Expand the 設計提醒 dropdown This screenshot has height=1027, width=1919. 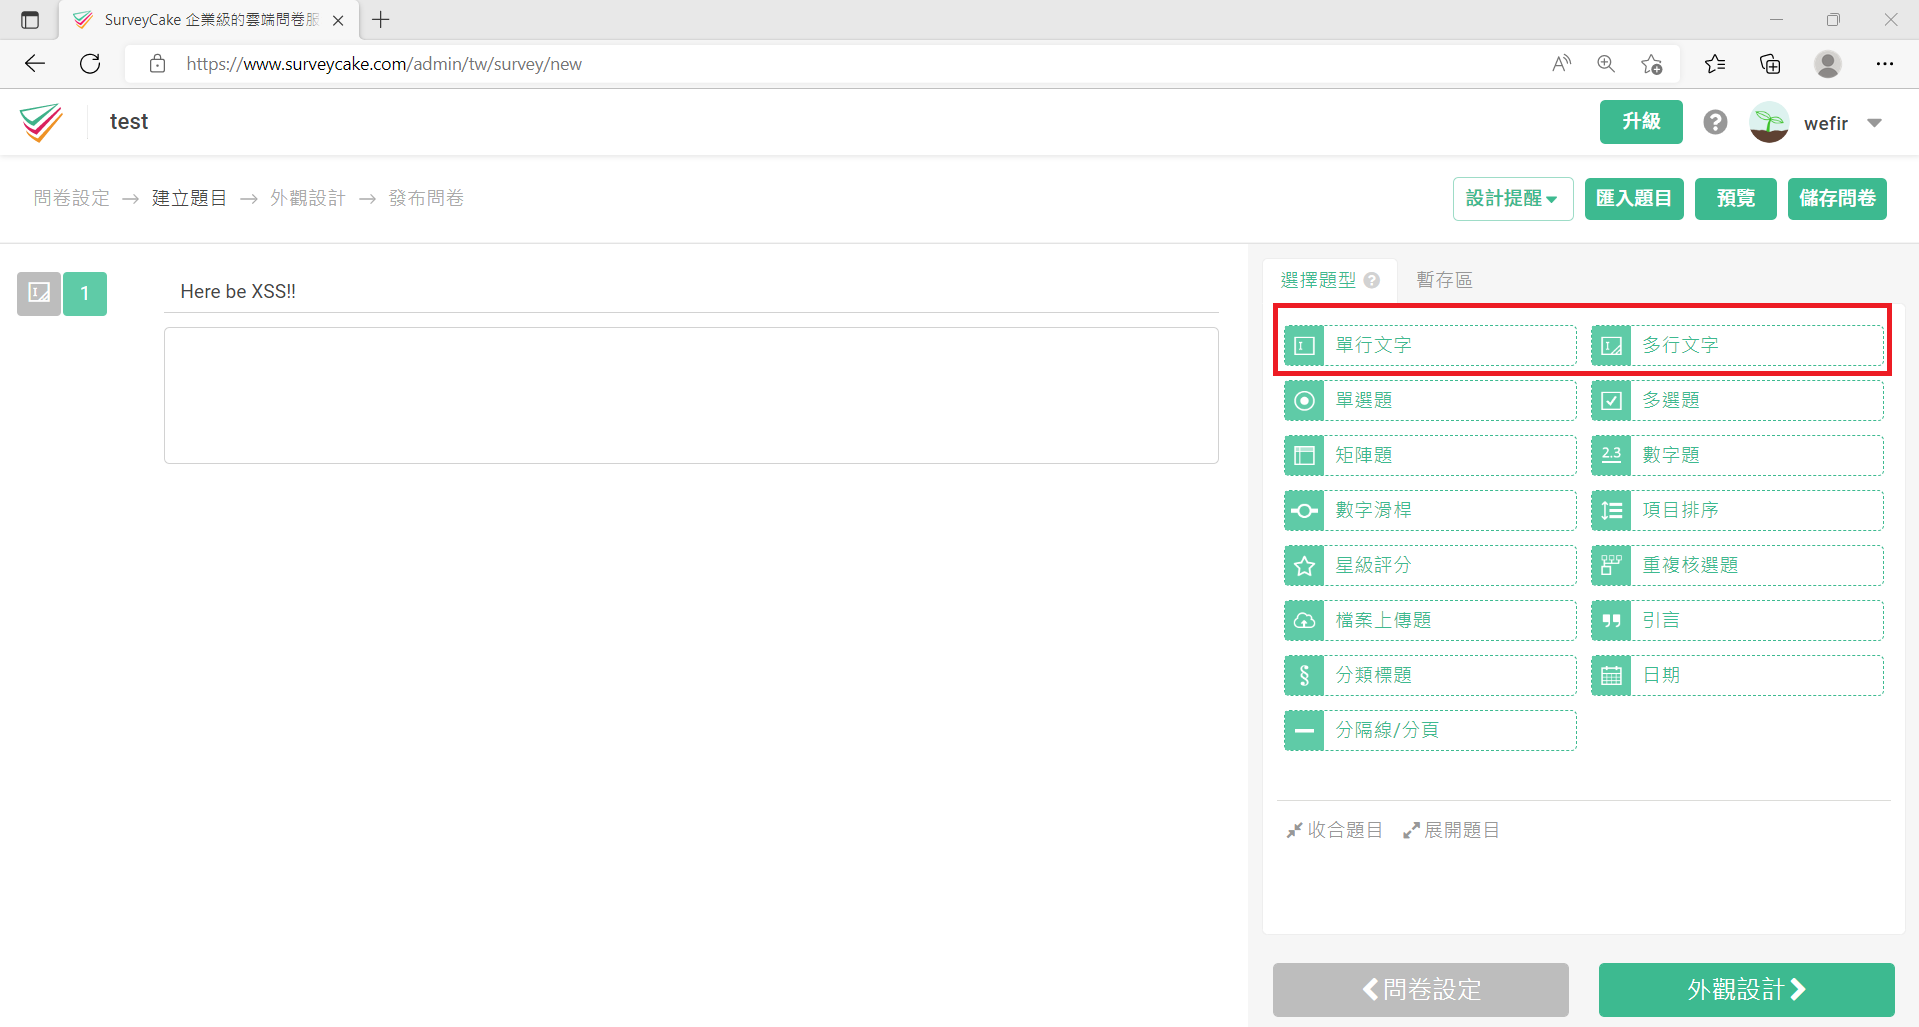click(1513, 199)
